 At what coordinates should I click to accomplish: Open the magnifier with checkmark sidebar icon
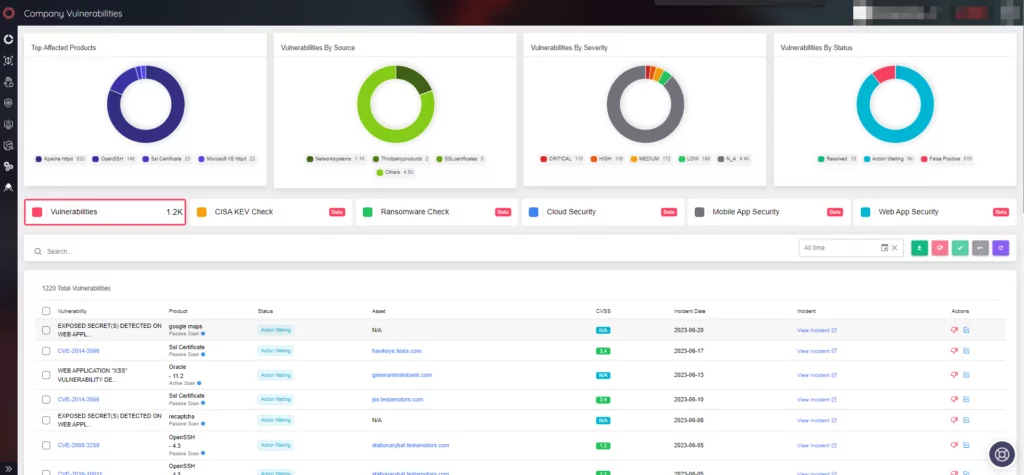pos(8,145)
